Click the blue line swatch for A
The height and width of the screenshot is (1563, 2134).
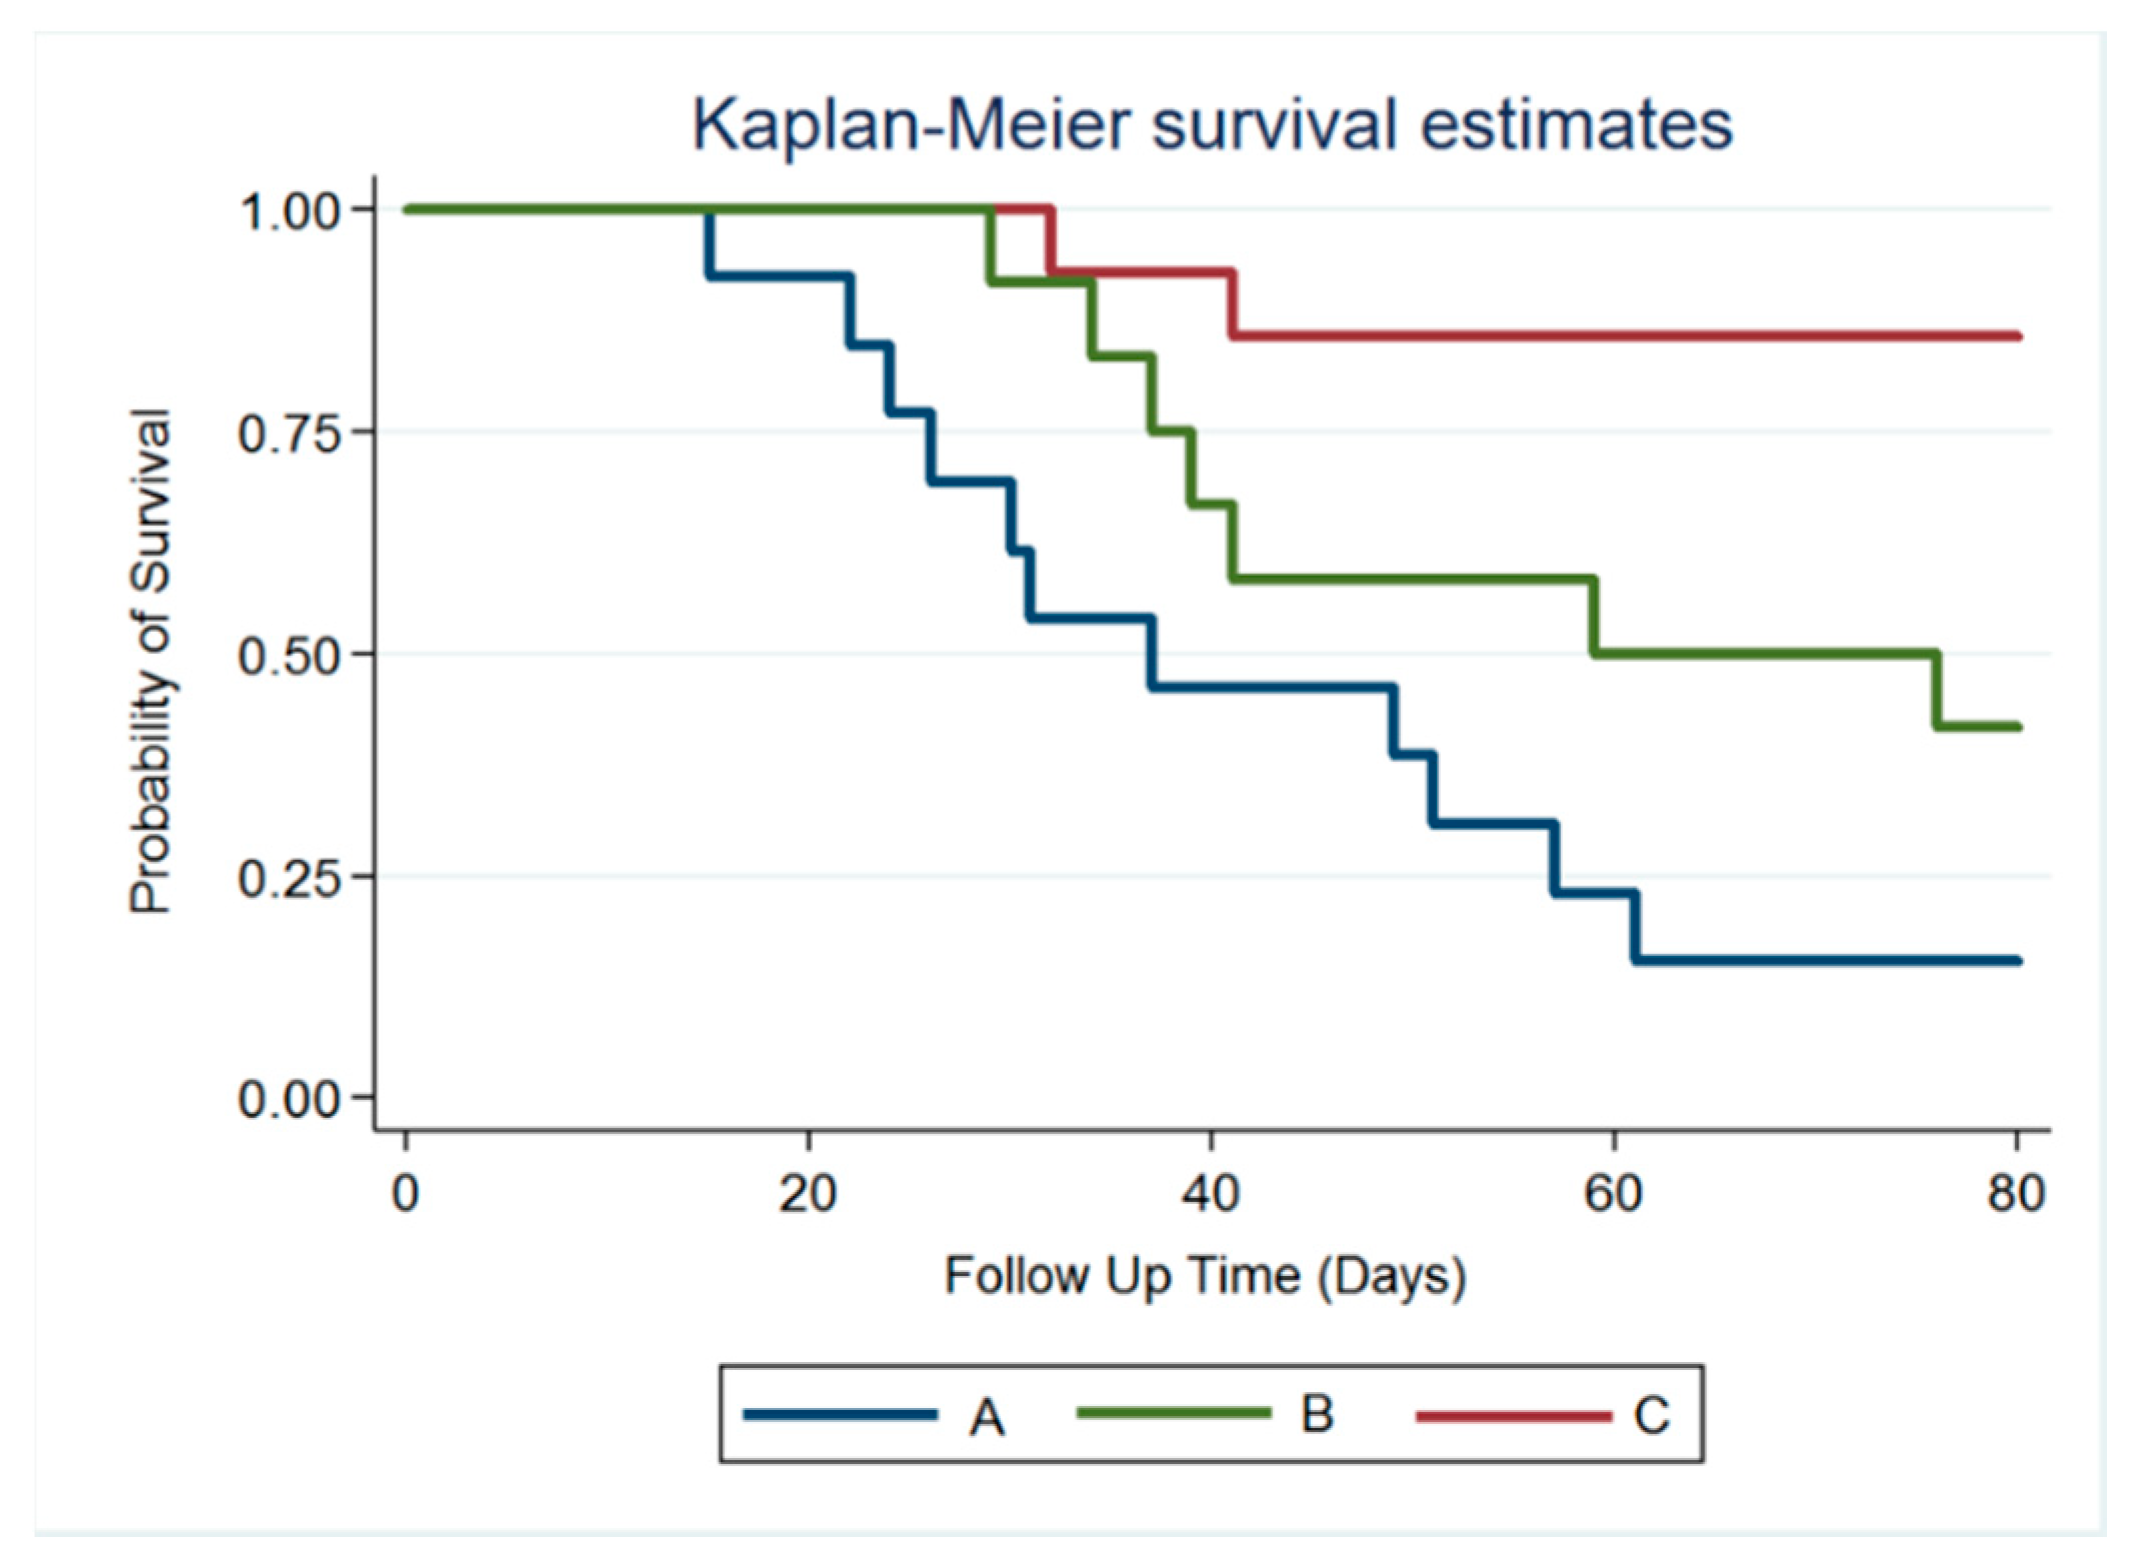coord(840,1414)
